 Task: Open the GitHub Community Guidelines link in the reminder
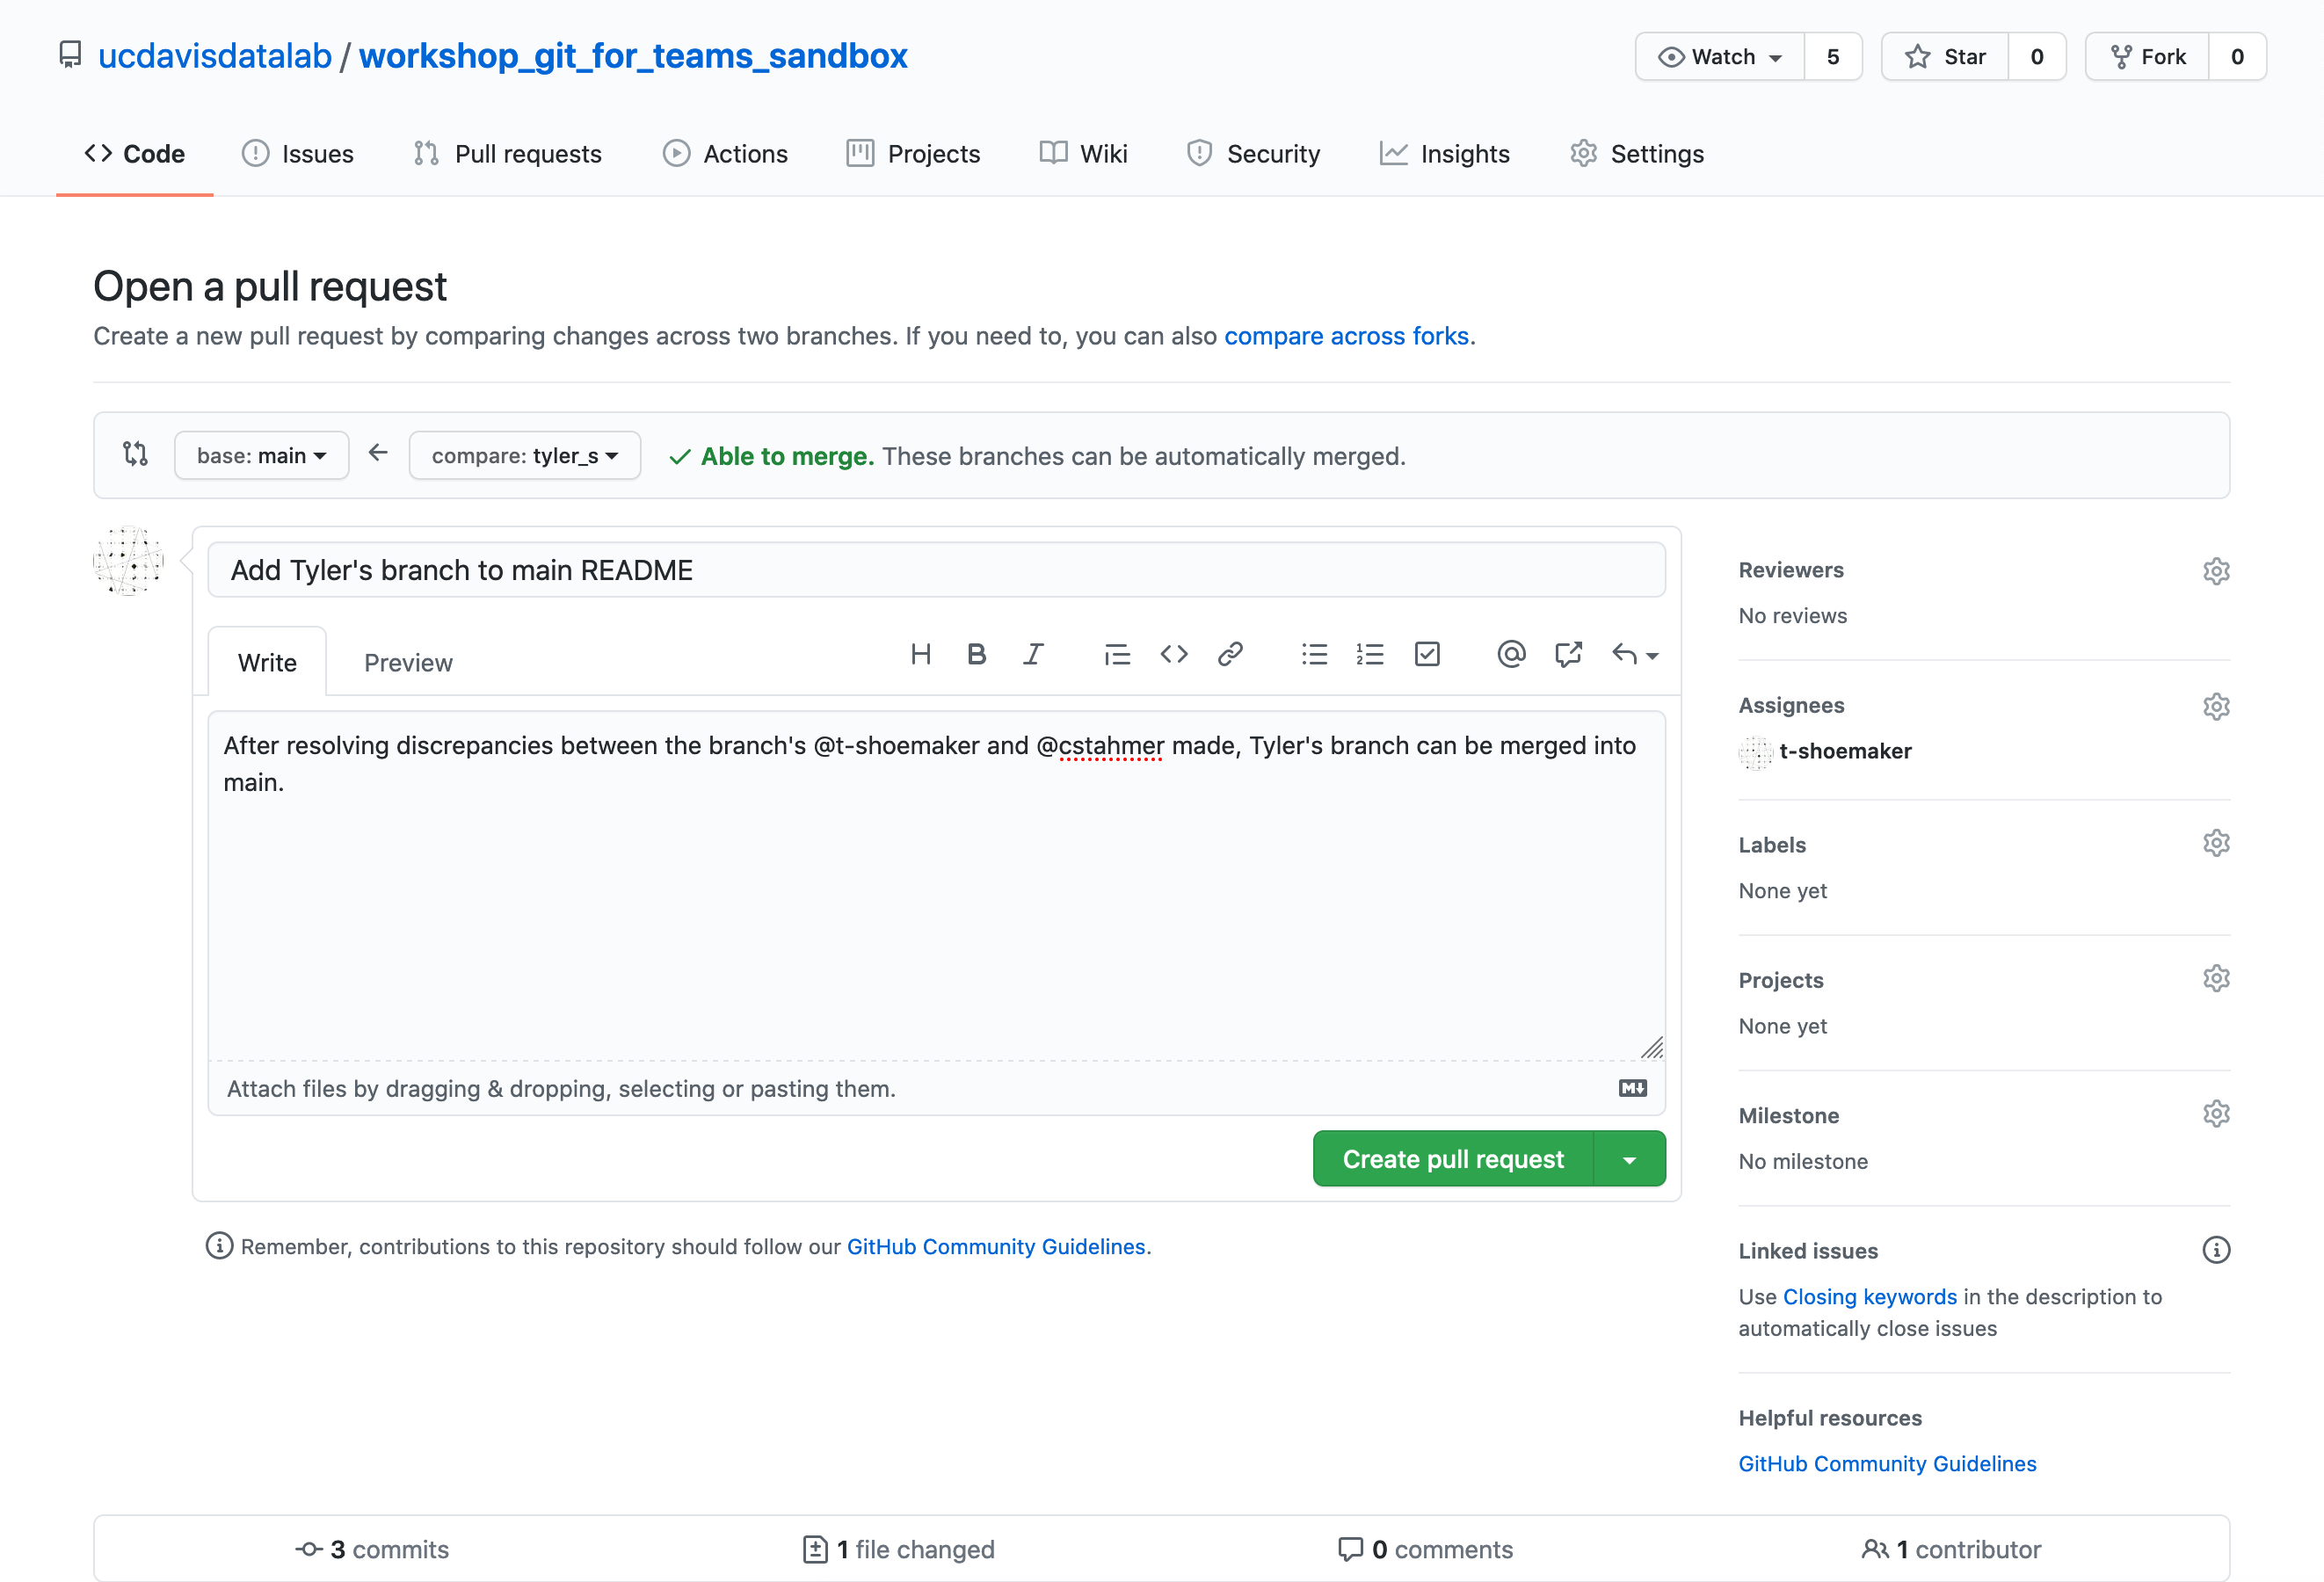[996, 1246]
